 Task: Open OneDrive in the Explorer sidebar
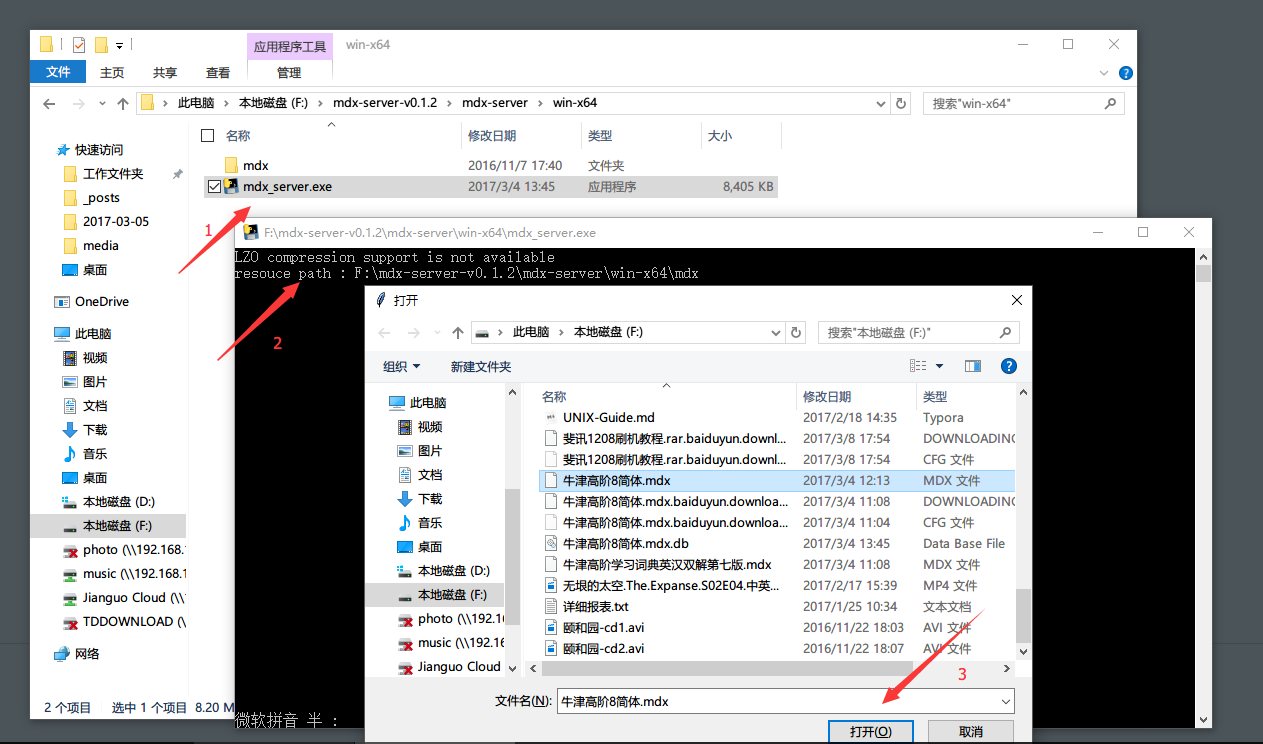[101, 302]
